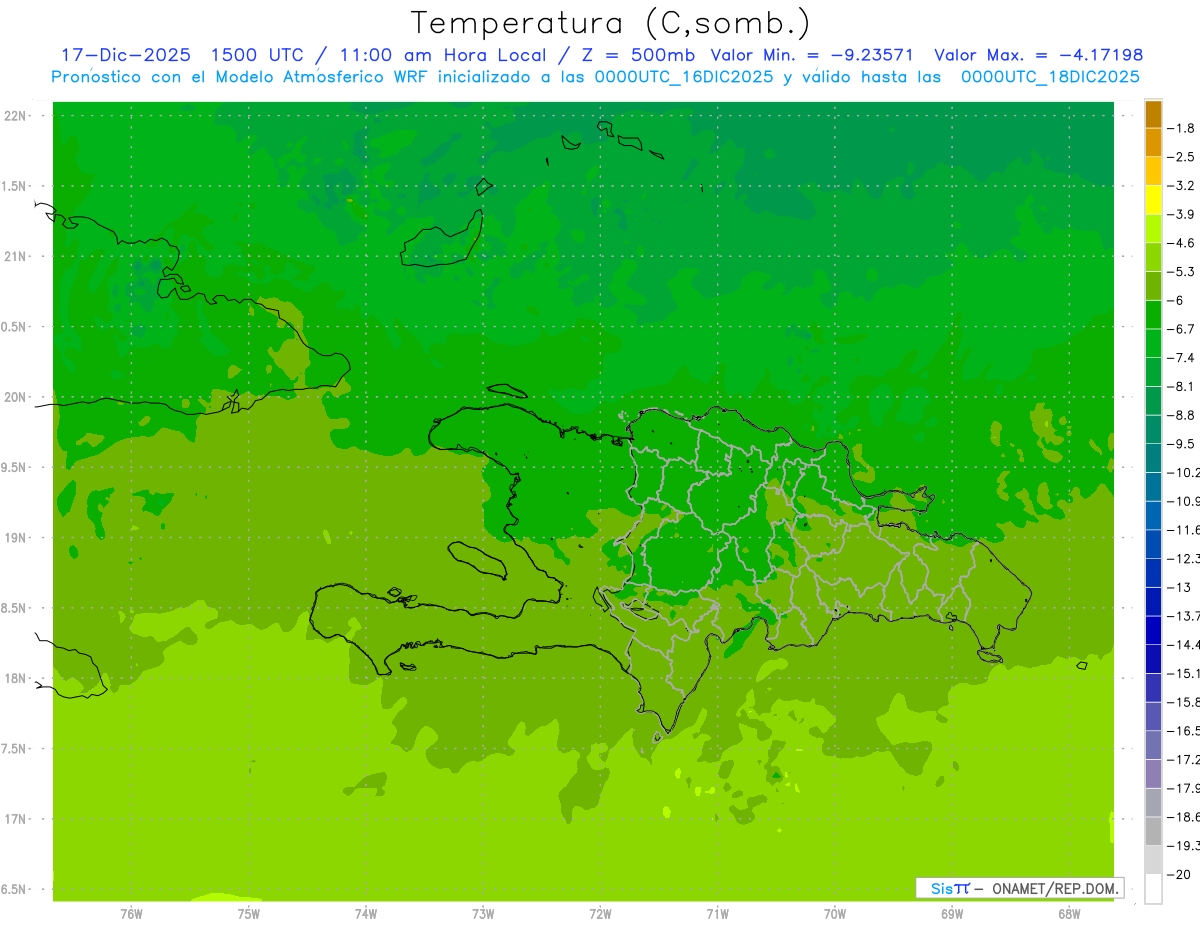This screenshot has width=1200, height=927.
Task: Click the color swatch between -3.2 and -3.9
Action: (x=1153, y=200)
